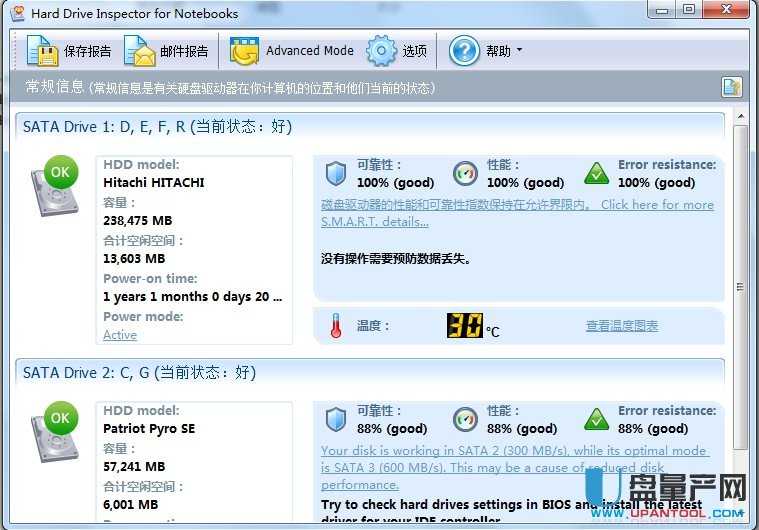
Task: Click the 30°C temperature display
Action: (466, 325)
